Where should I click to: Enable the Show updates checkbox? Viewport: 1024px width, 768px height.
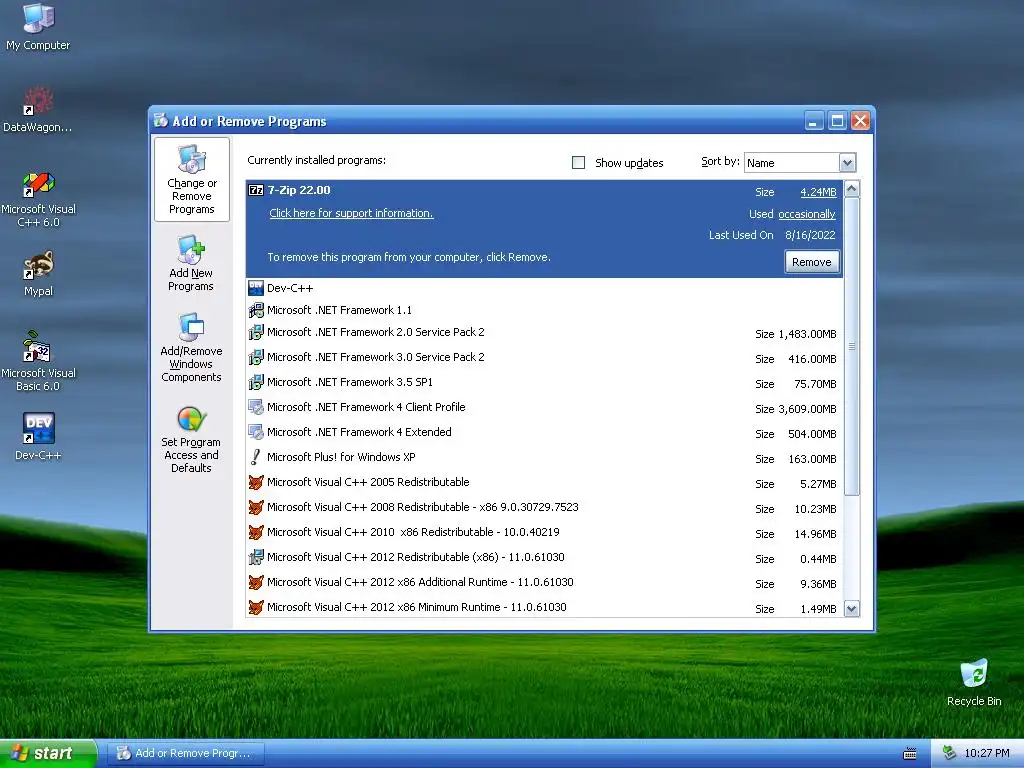tap(578, 163)
